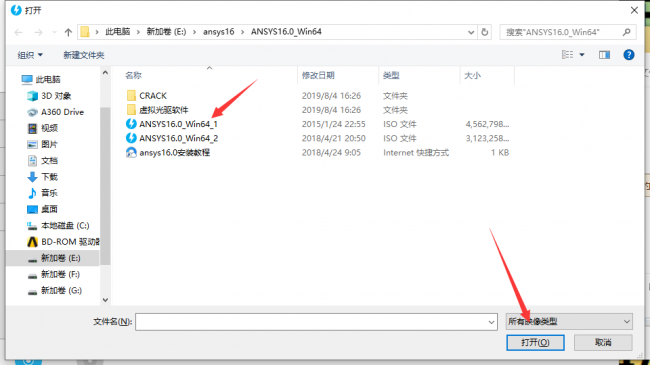
Task: Toggle the preview pane icon
Action: click(604, 54)
